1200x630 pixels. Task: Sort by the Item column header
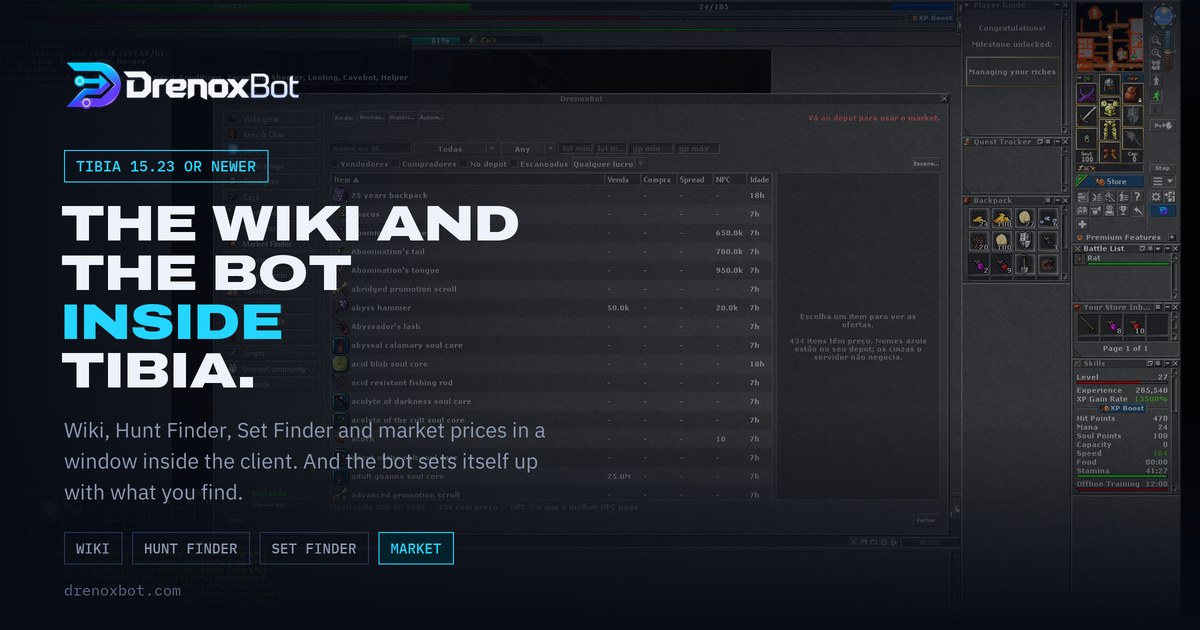[x=468, y=180]
